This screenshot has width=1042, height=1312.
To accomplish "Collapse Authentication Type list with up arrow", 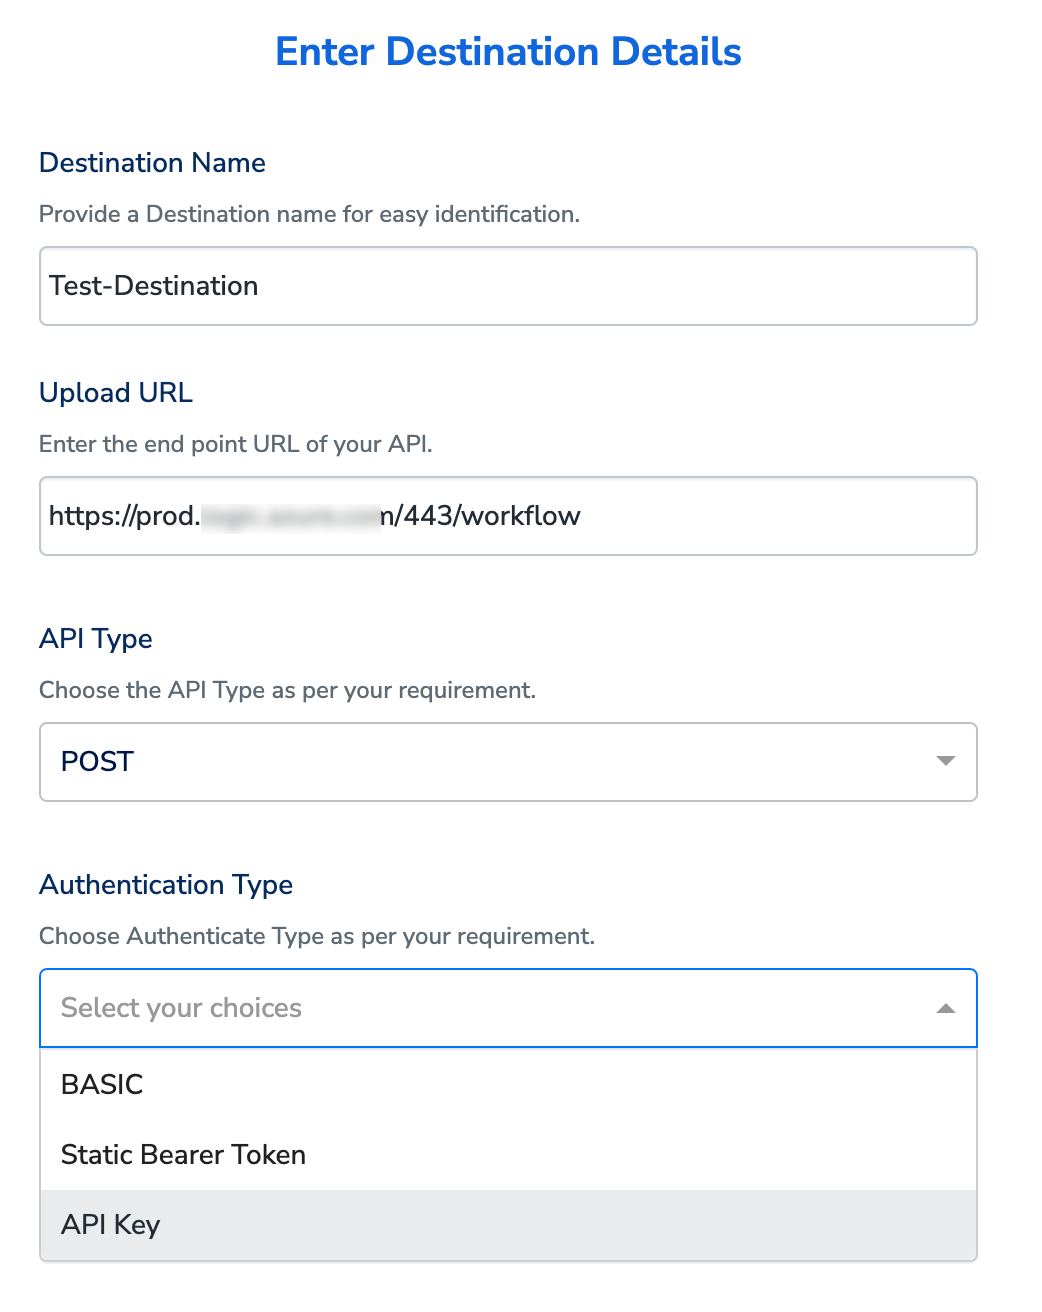I will tap(945, 1008).
